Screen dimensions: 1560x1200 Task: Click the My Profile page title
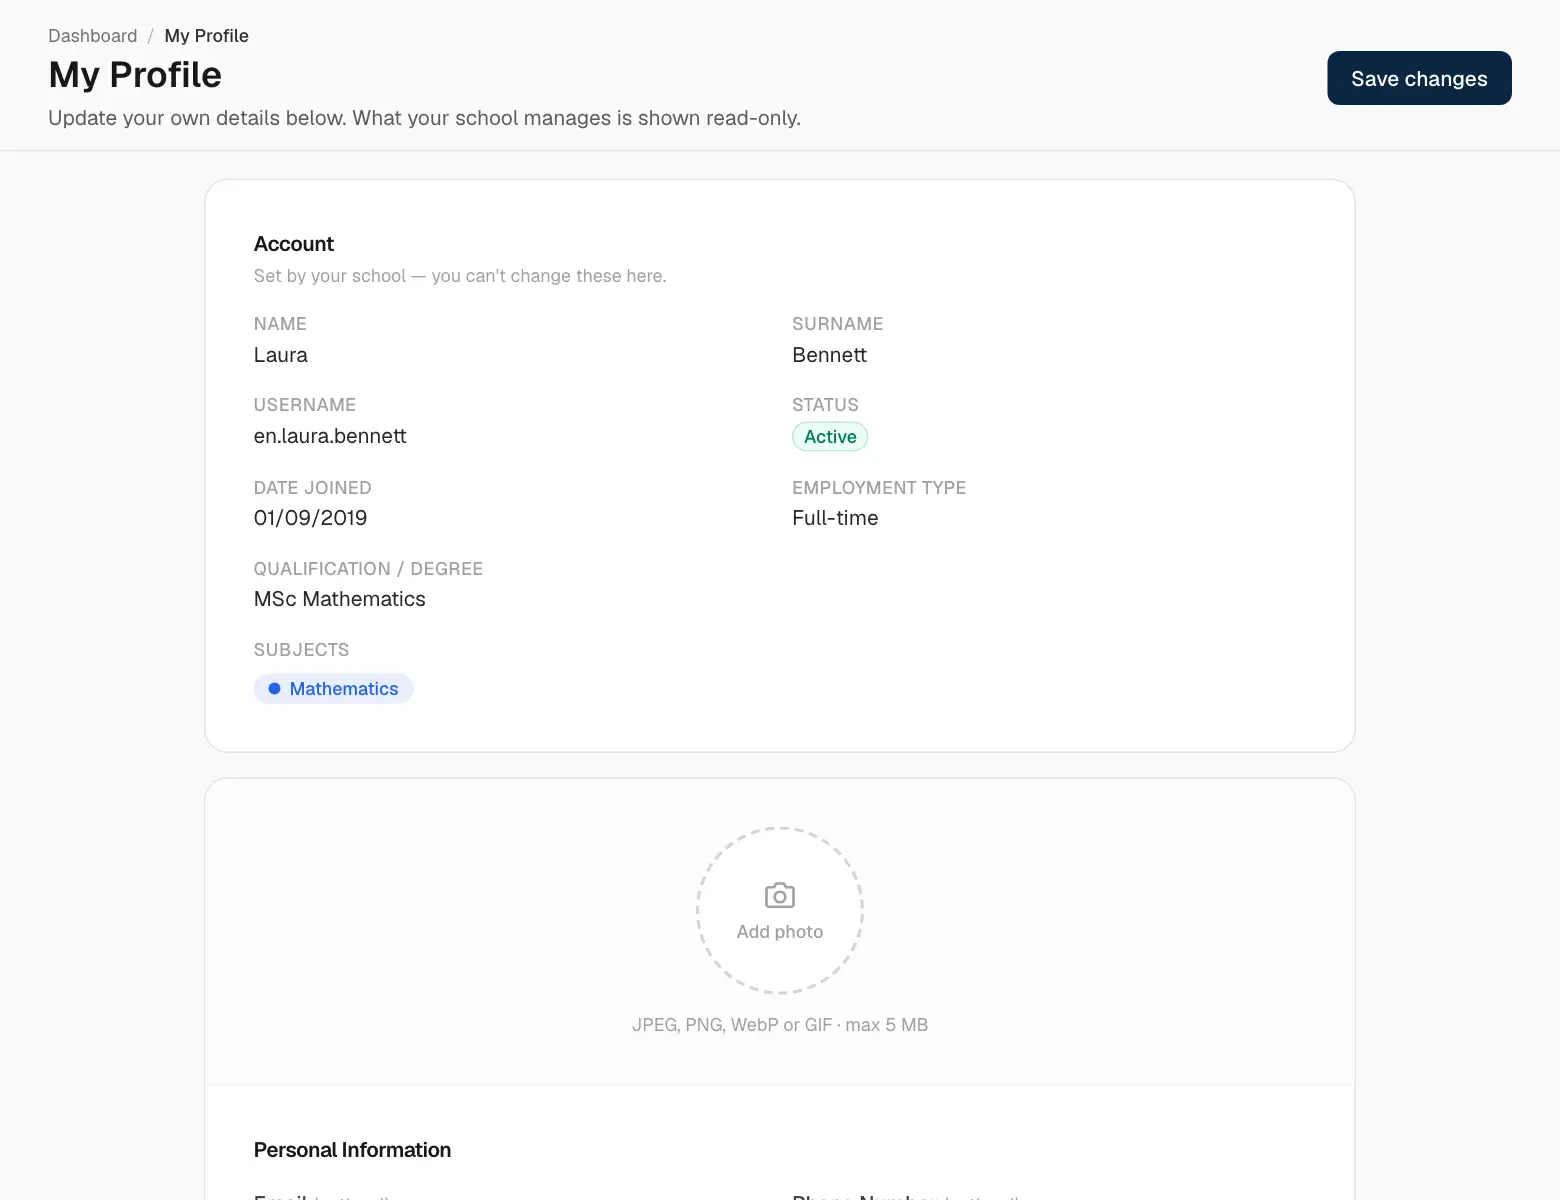pos(135,75)
